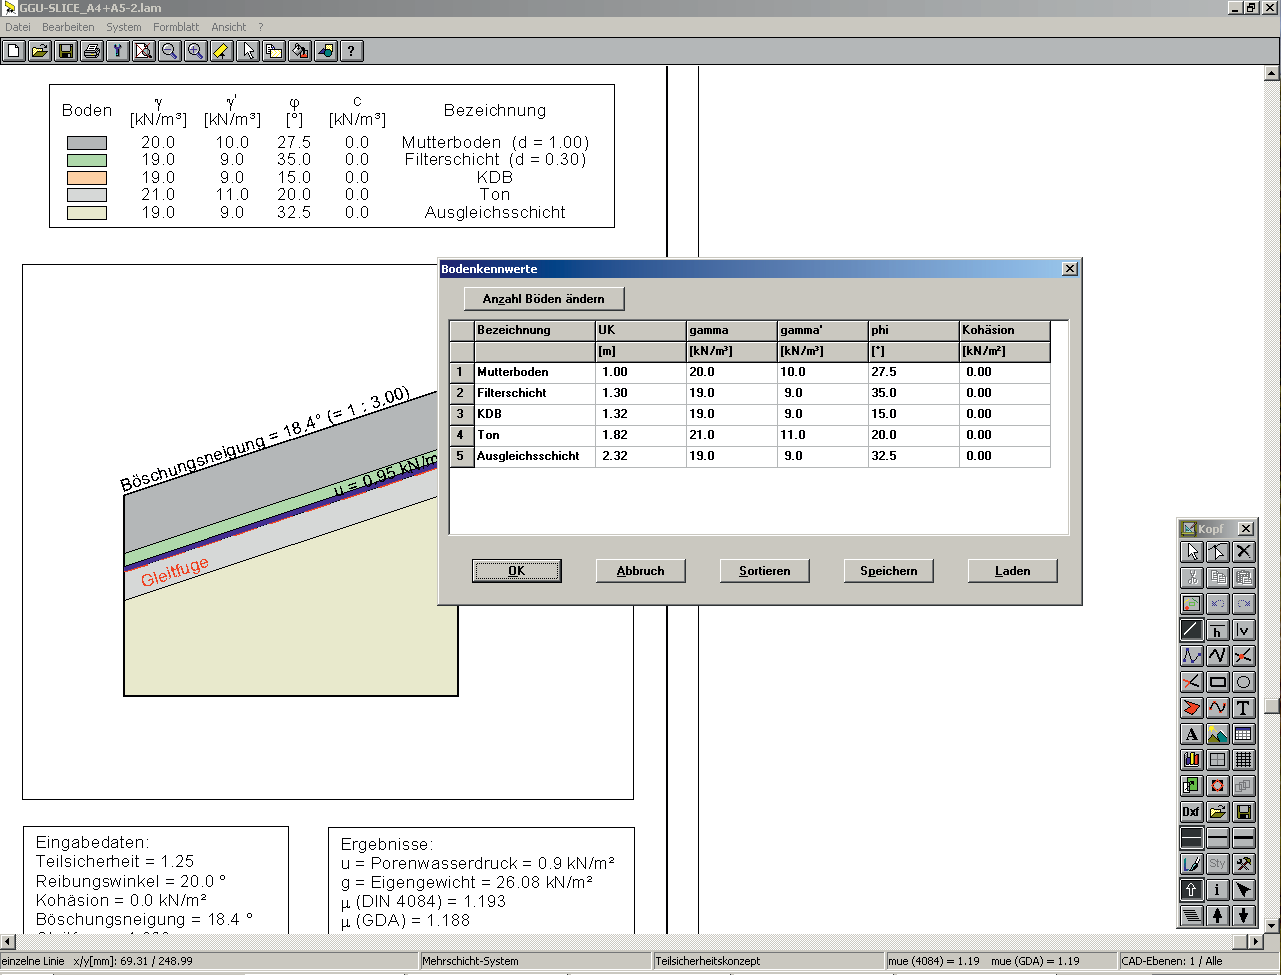
Task: Click the orange KDB legend color swatch
Action: tap(87, 178)
